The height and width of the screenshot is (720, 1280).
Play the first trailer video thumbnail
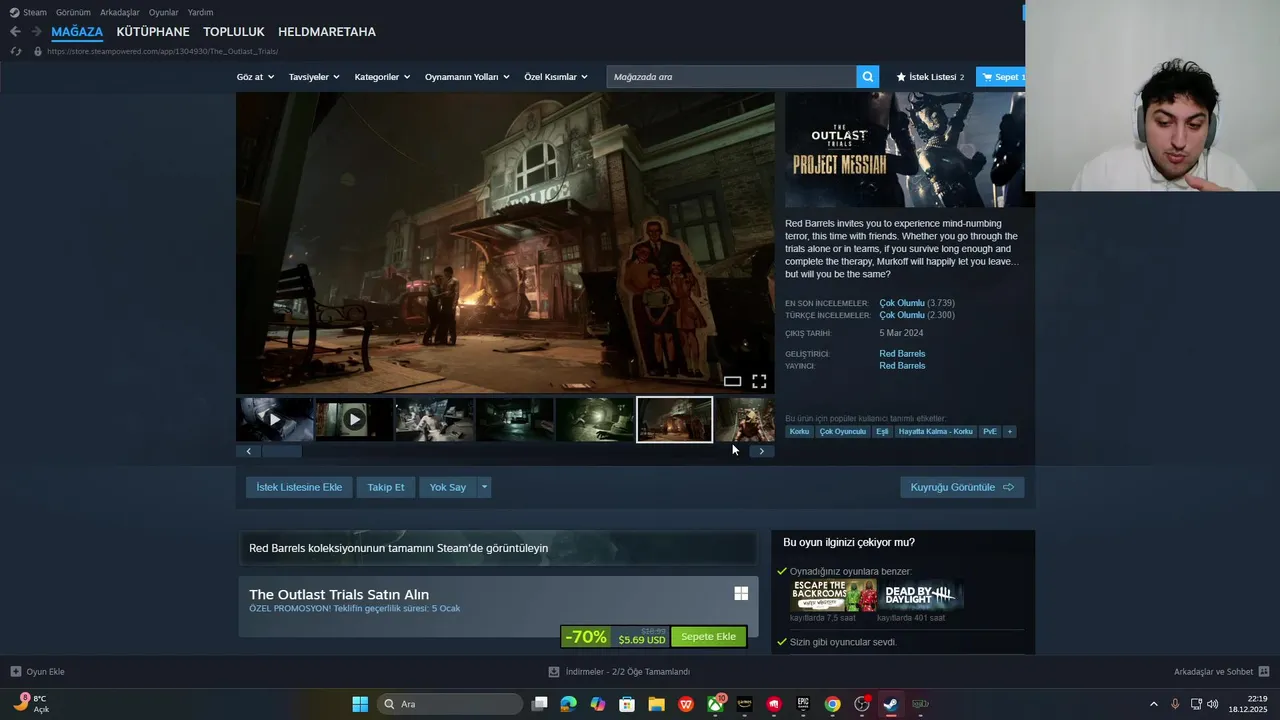[x=275, y=420]
